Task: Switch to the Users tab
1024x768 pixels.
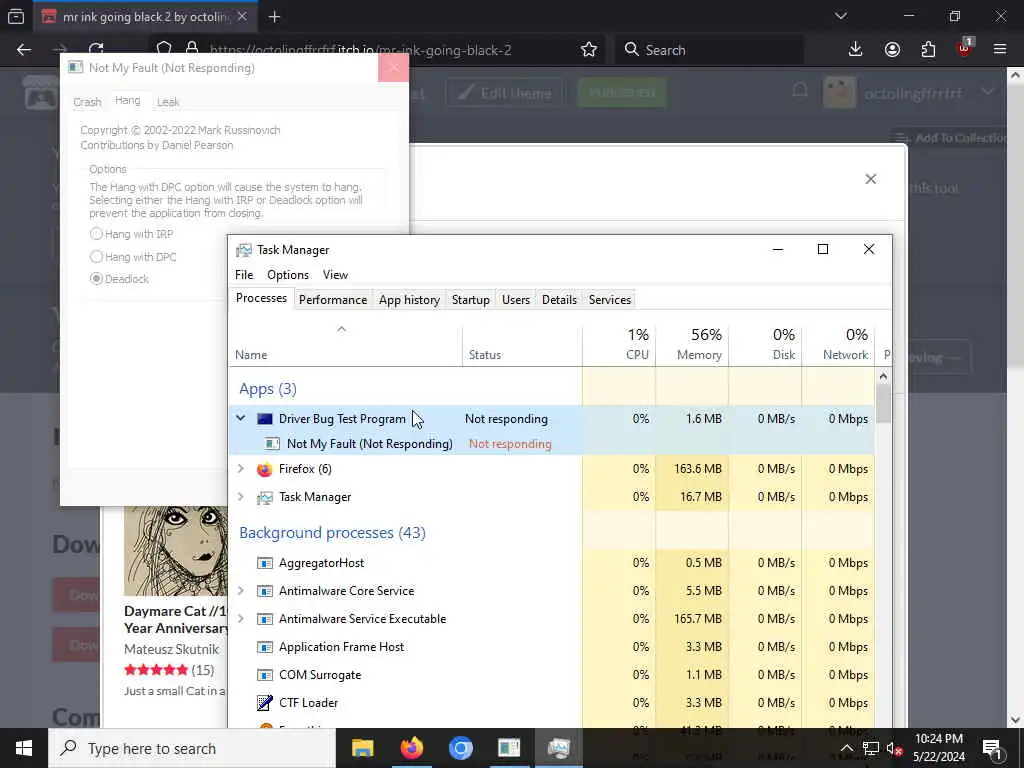Action: [515, 300]
